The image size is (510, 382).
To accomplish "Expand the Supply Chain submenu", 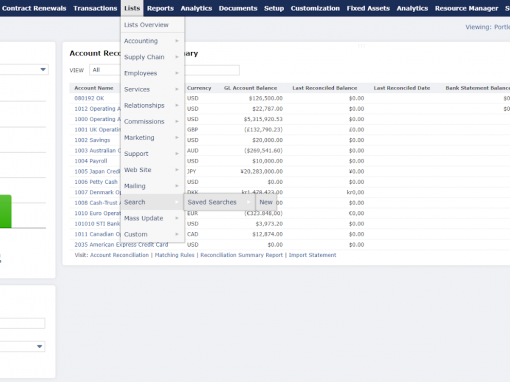I will pyautogui.click(x=152, y=57).
